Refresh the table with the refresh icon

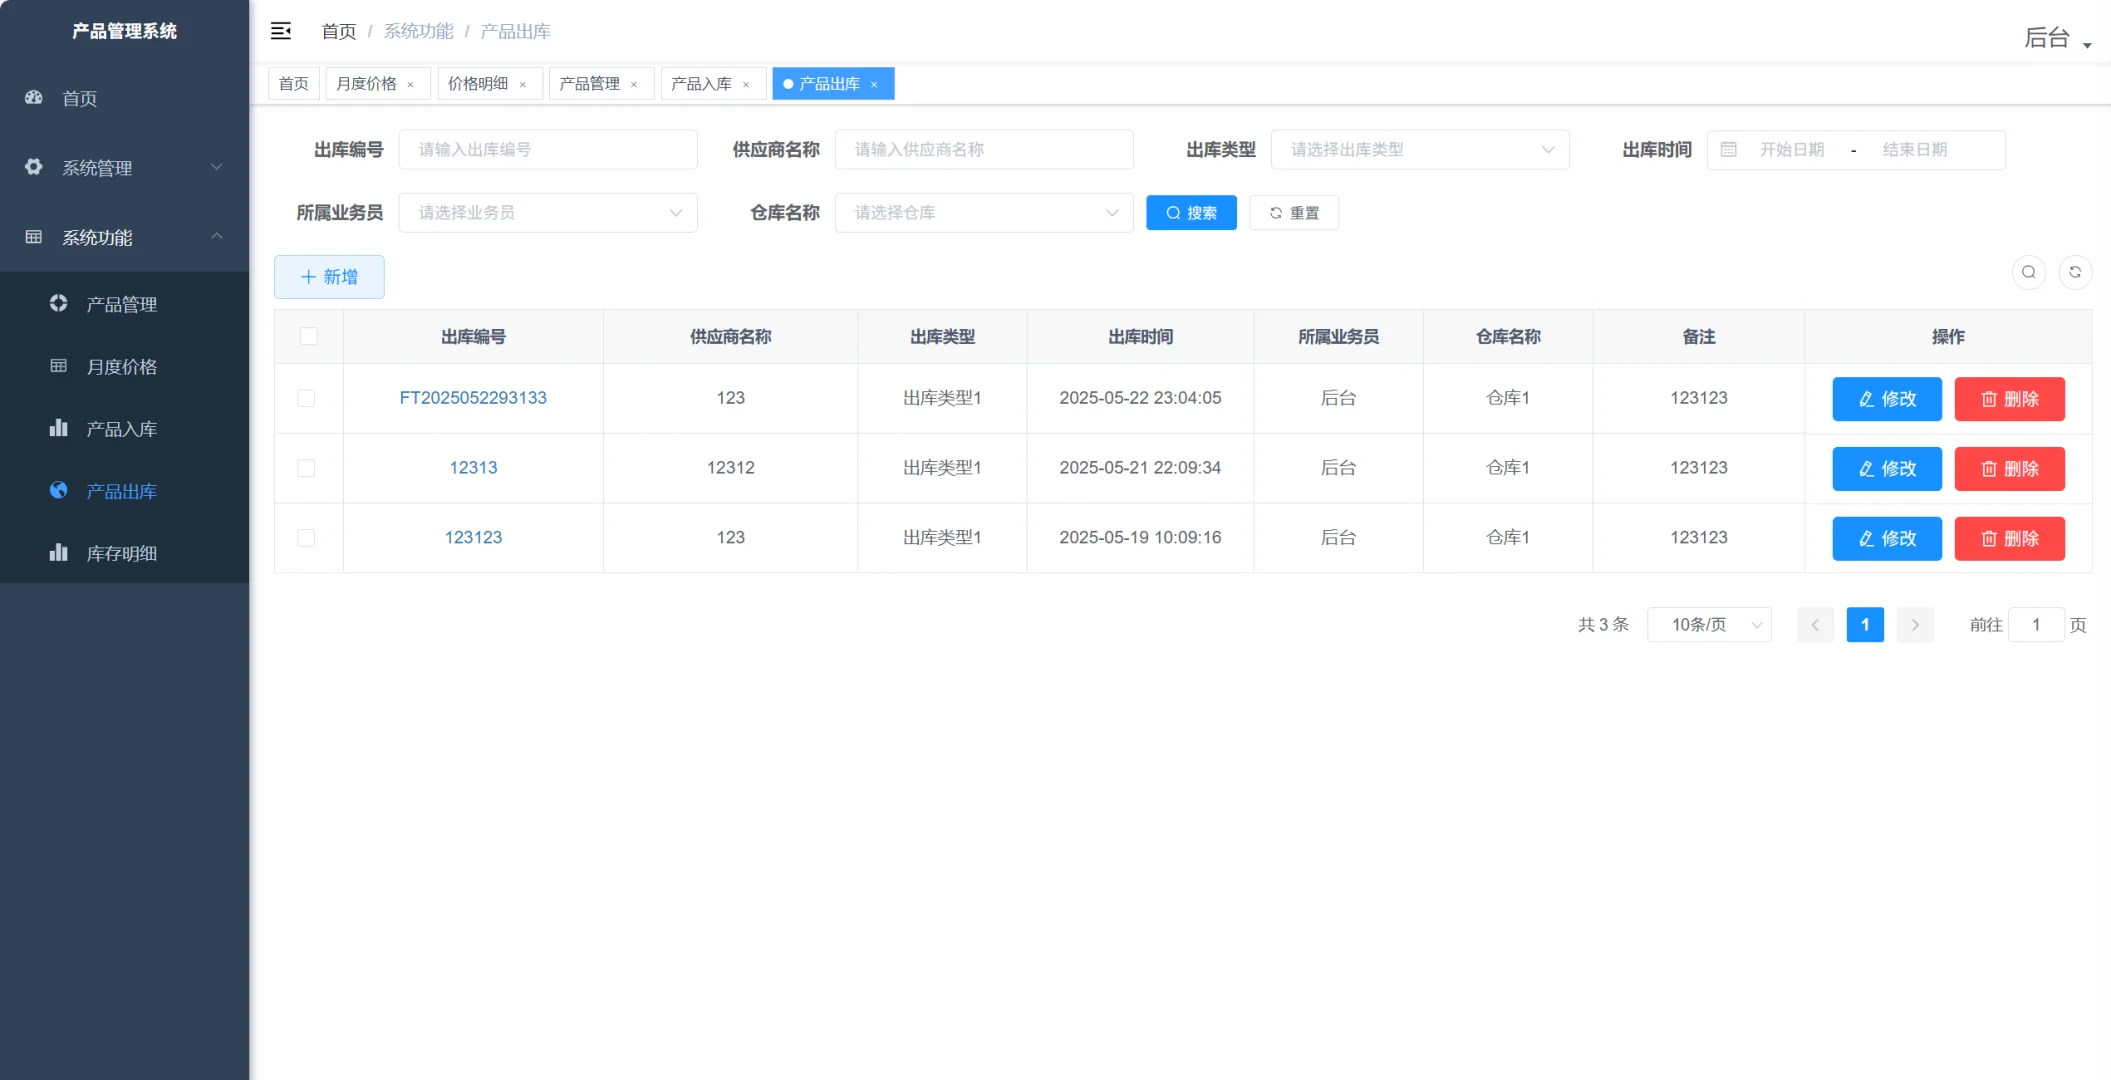pos(2076,272)
